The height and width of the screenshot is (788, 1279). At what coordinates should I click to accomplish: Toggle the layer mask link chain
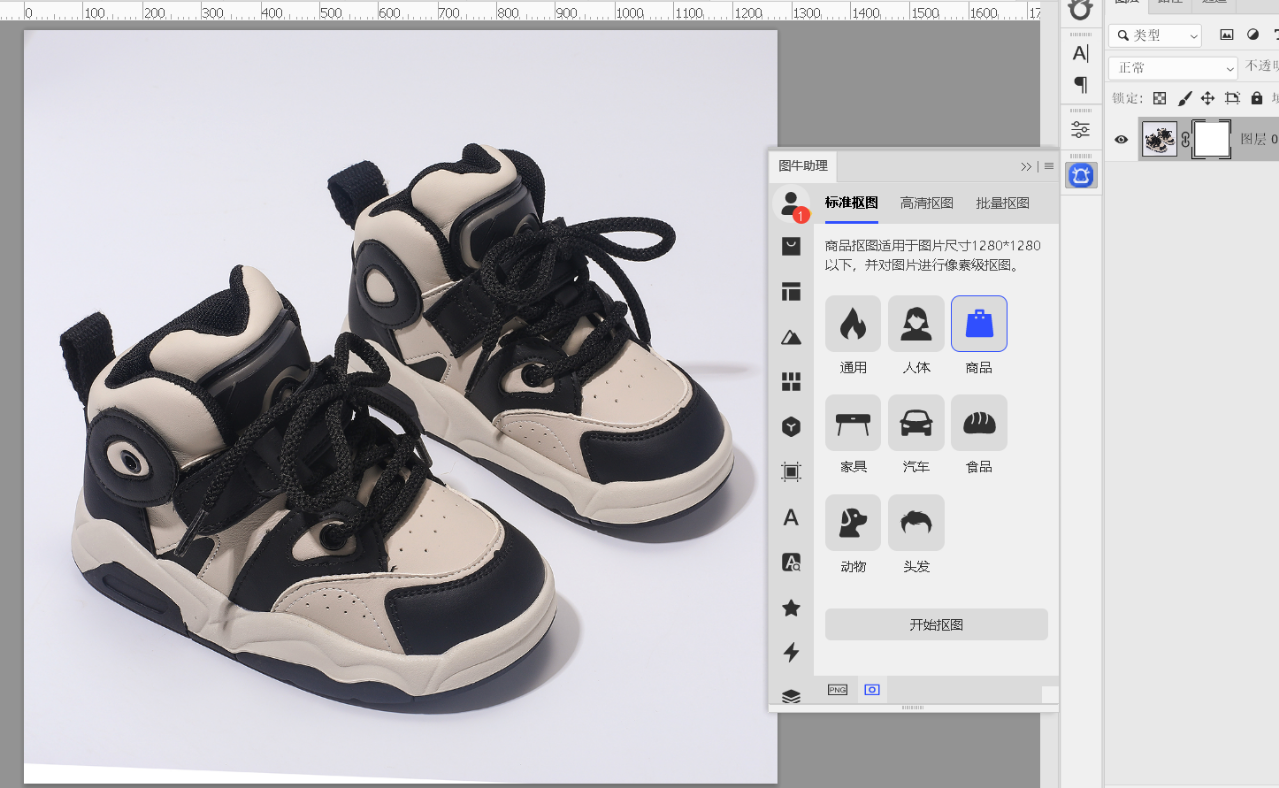(x=1186, y=140)
